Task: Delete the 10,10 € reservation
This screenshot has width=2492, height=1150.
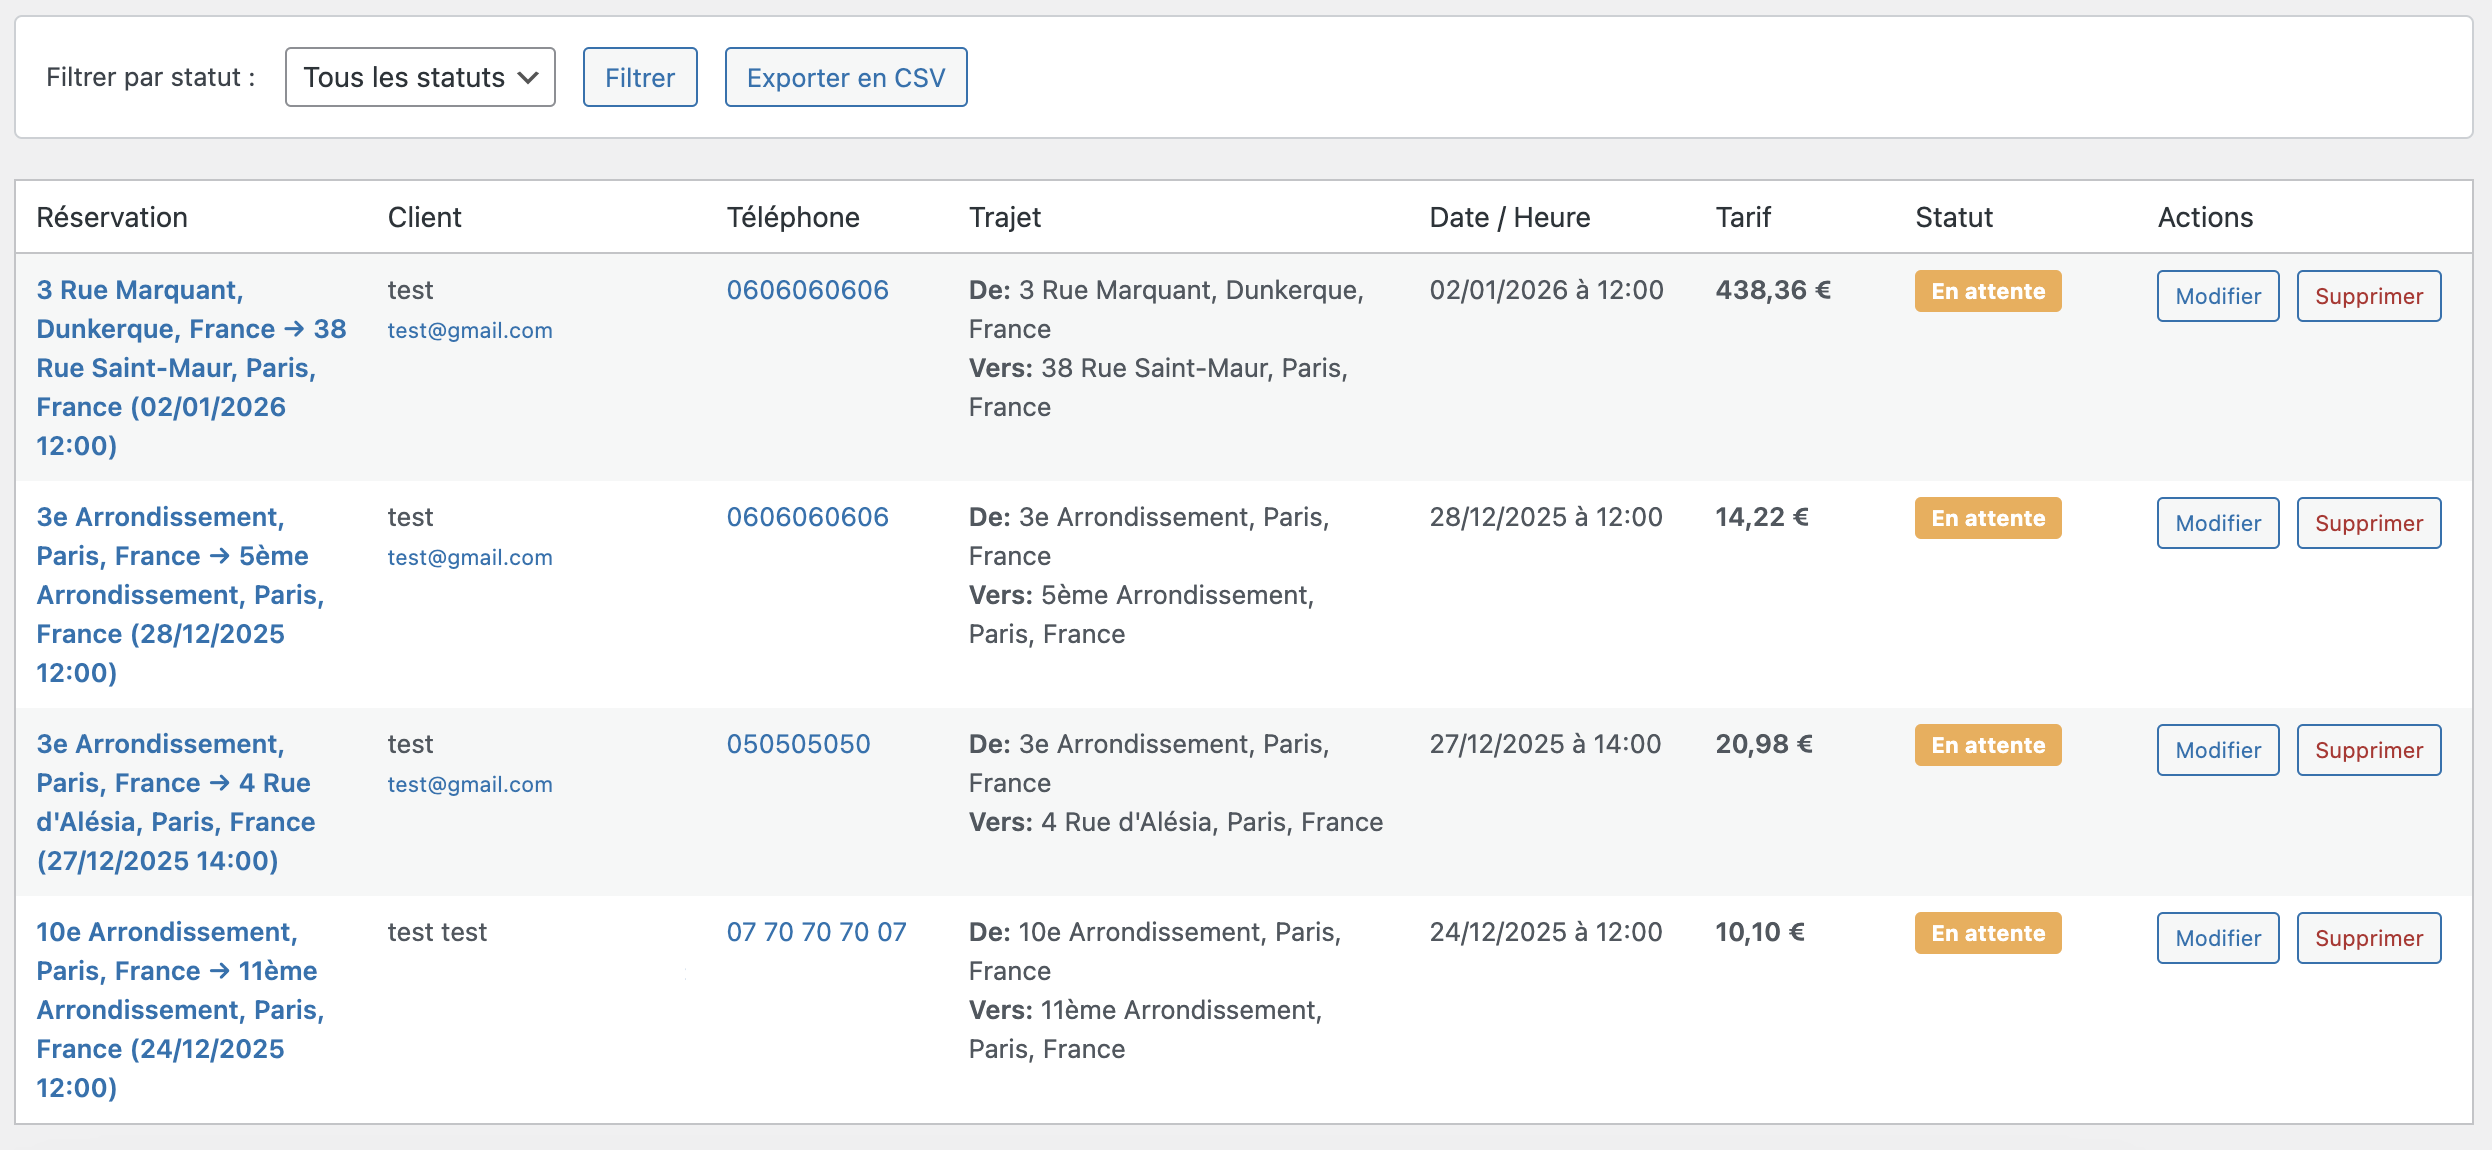Action: (2368, 938)
